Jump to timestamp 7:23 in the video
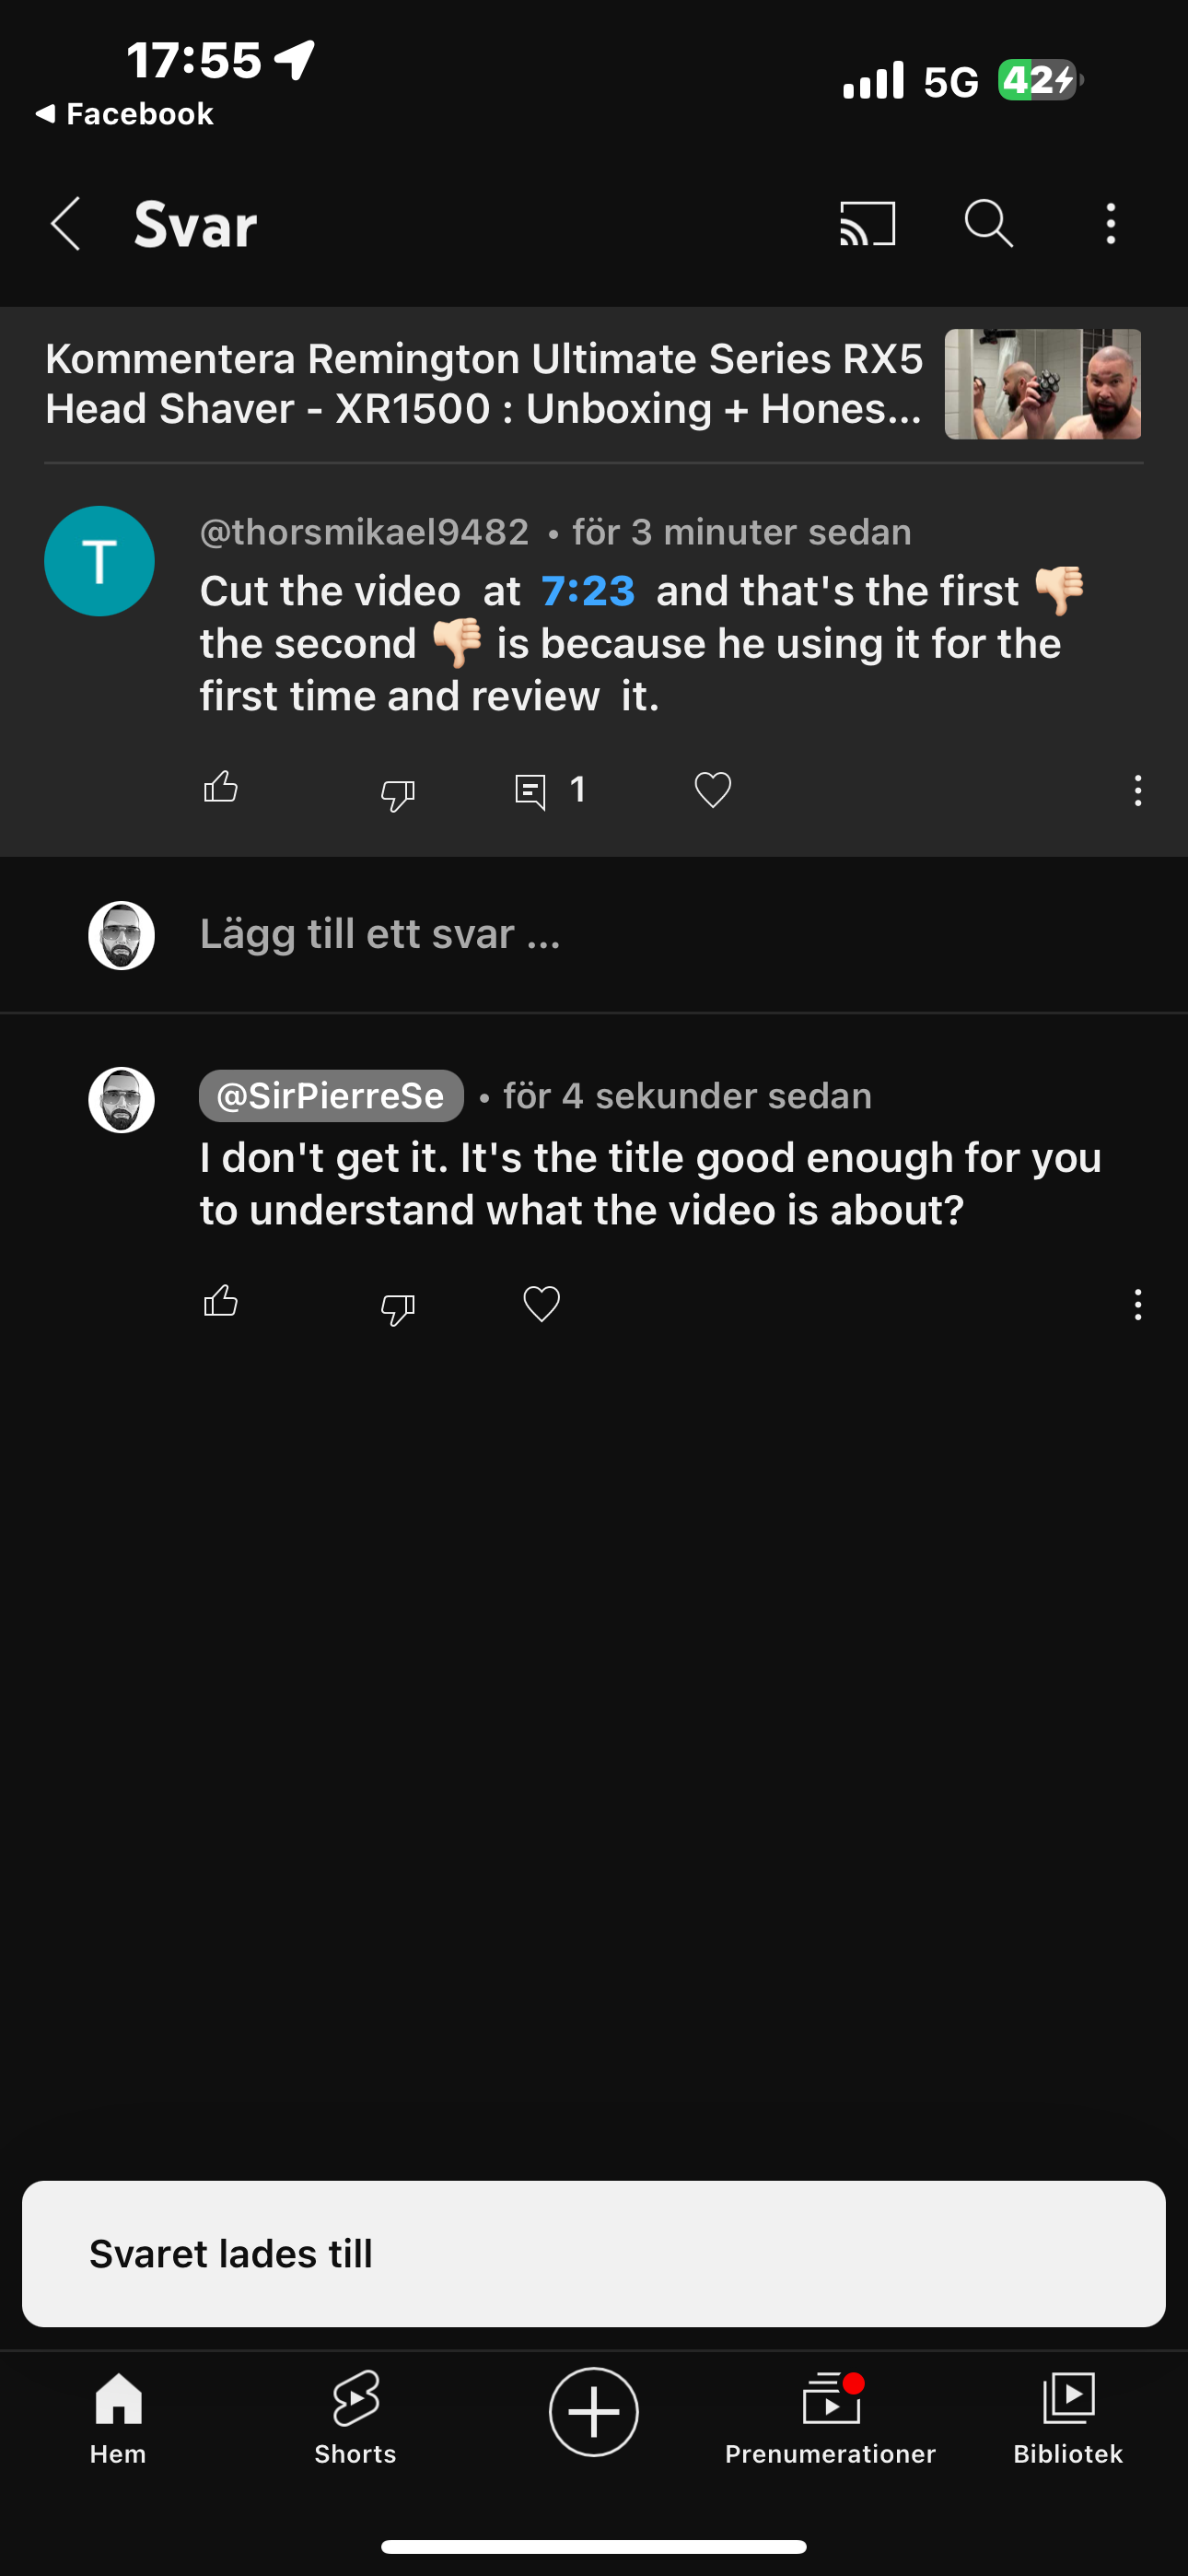Screen dimensions: 1188x2576 coord(588,591)
